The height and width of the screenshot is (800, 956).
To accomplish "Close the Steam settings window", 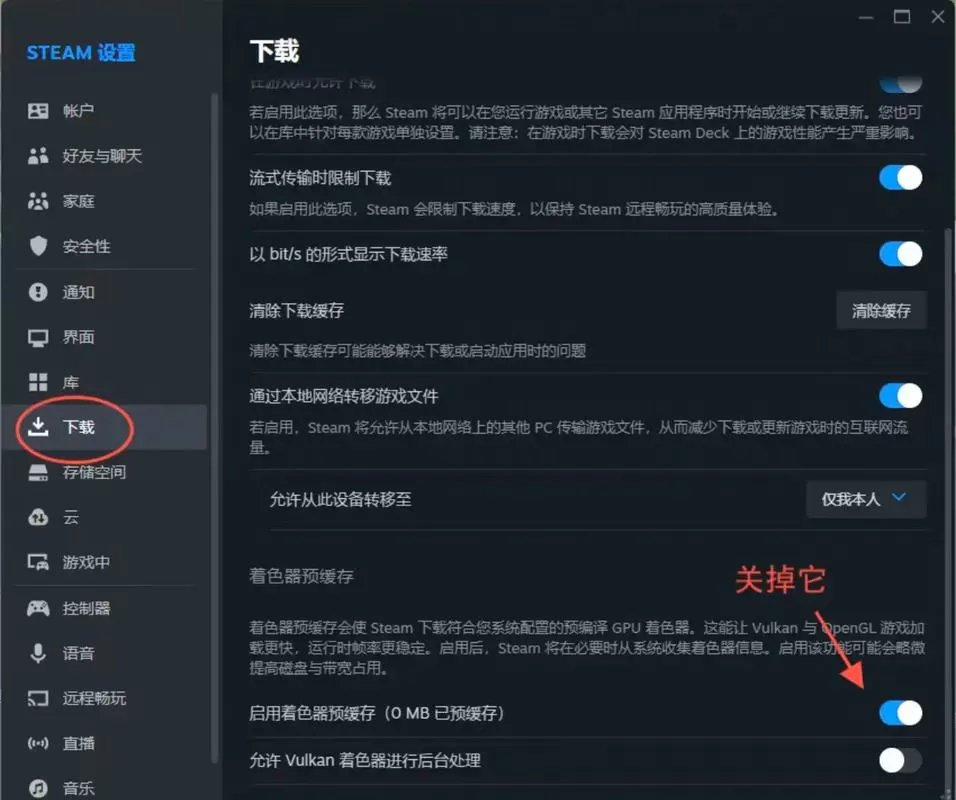I will click(938, 17).
